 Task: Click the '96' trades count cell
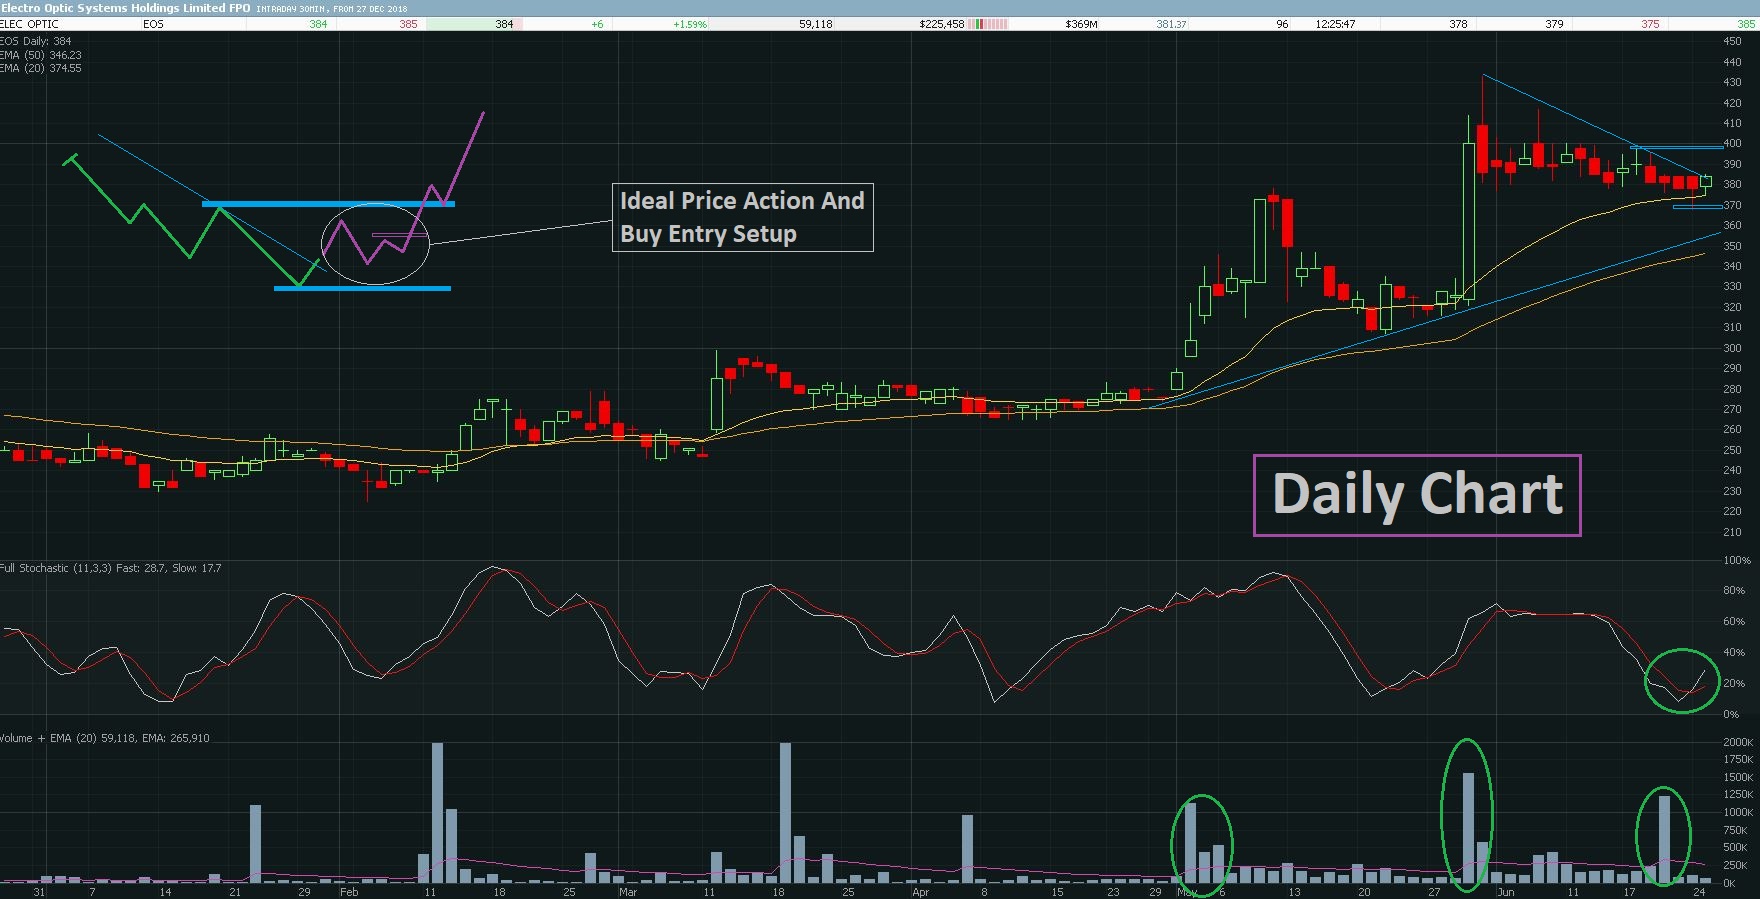coord(1282,24)
